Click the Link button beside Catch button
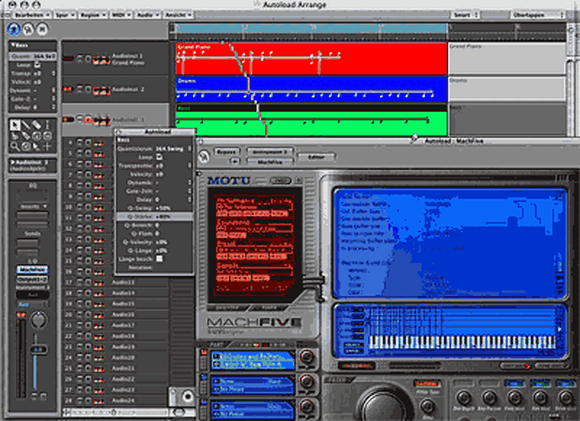 (x=28, y=29)
